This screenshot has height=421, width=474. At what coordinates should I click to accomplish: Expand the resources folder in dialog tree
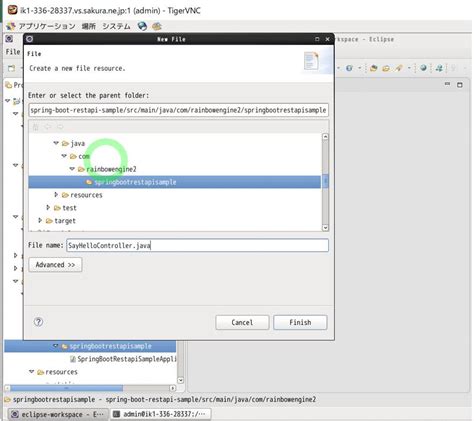tap(56, 194)
